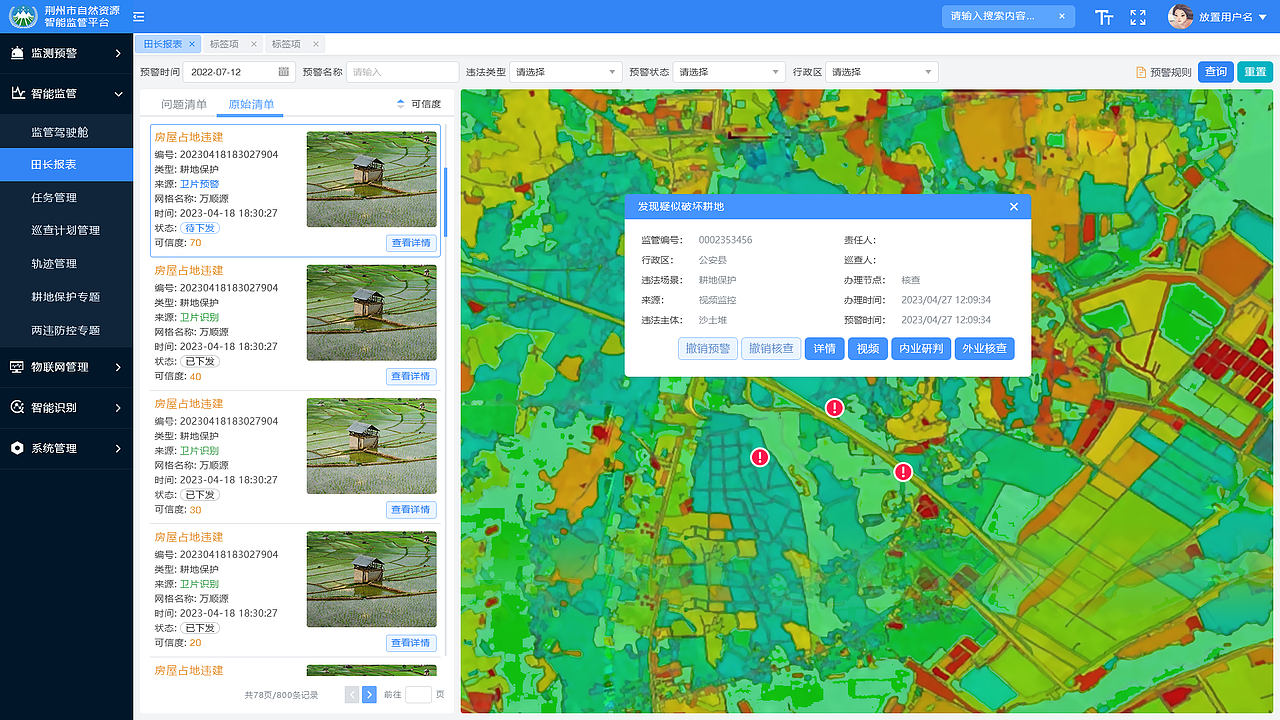Open 耕地保护专题 in the sidebar
The width and height of the screenshot is (1280, 720).
tap(66, 296)
